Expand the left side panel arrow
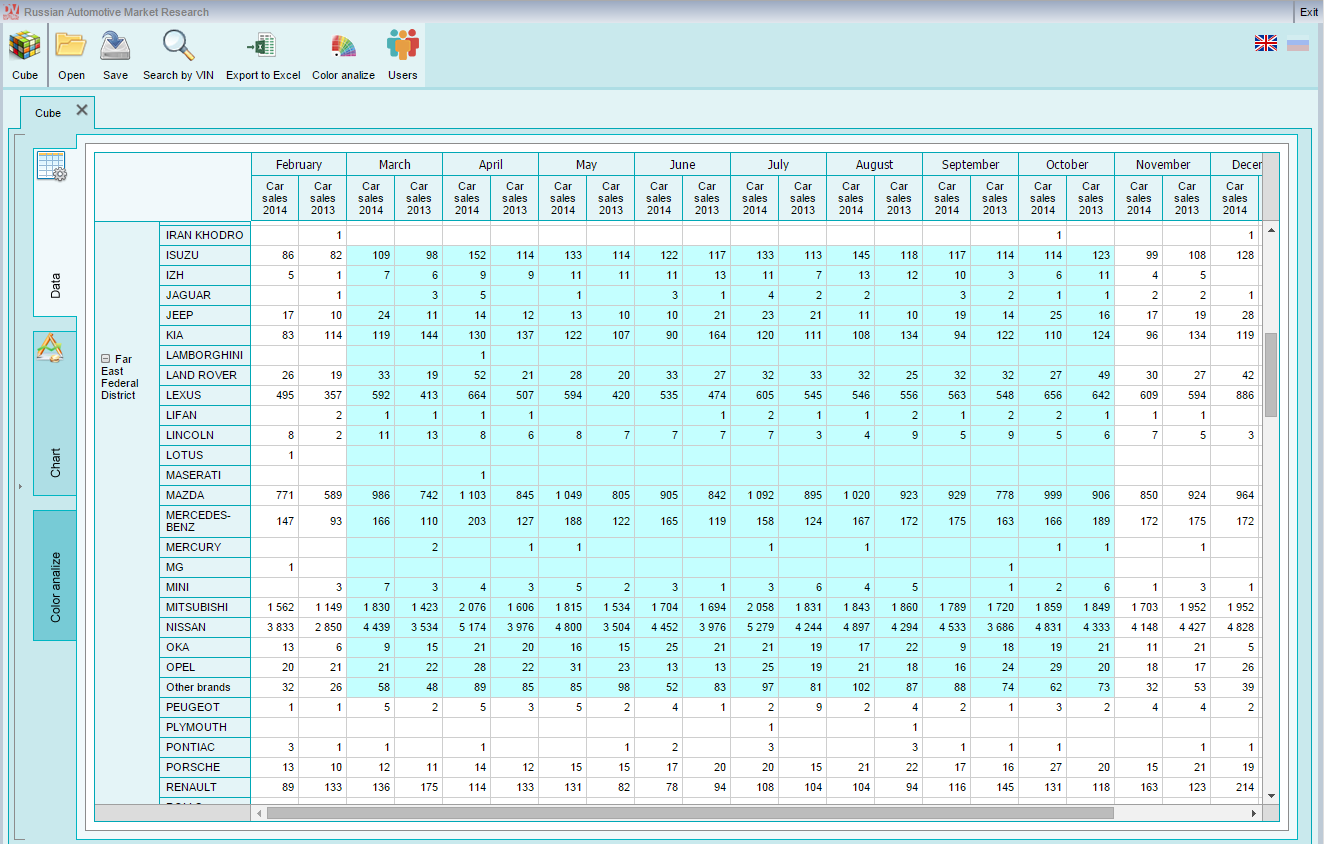The height and width of the screenshot is (844, 1324). tap(19, 486)
